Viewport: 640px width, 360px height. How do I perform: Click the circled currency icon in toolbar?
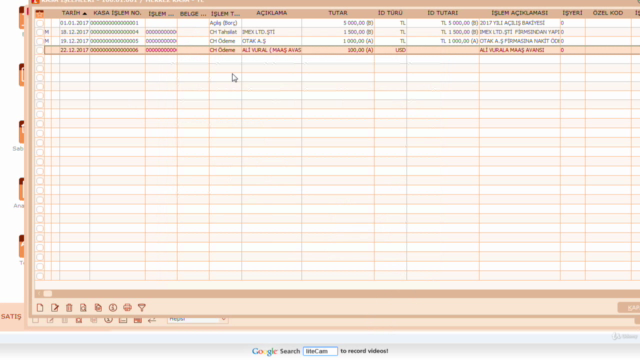[x=113, y=308]
